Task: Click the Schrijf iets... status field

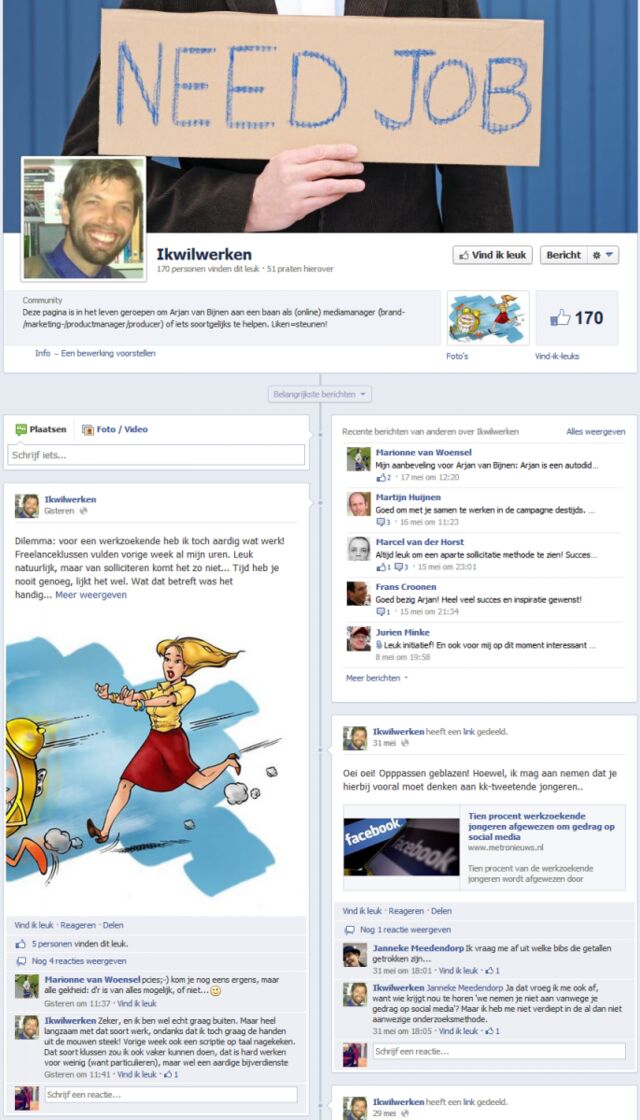Action: pos(156,455)
